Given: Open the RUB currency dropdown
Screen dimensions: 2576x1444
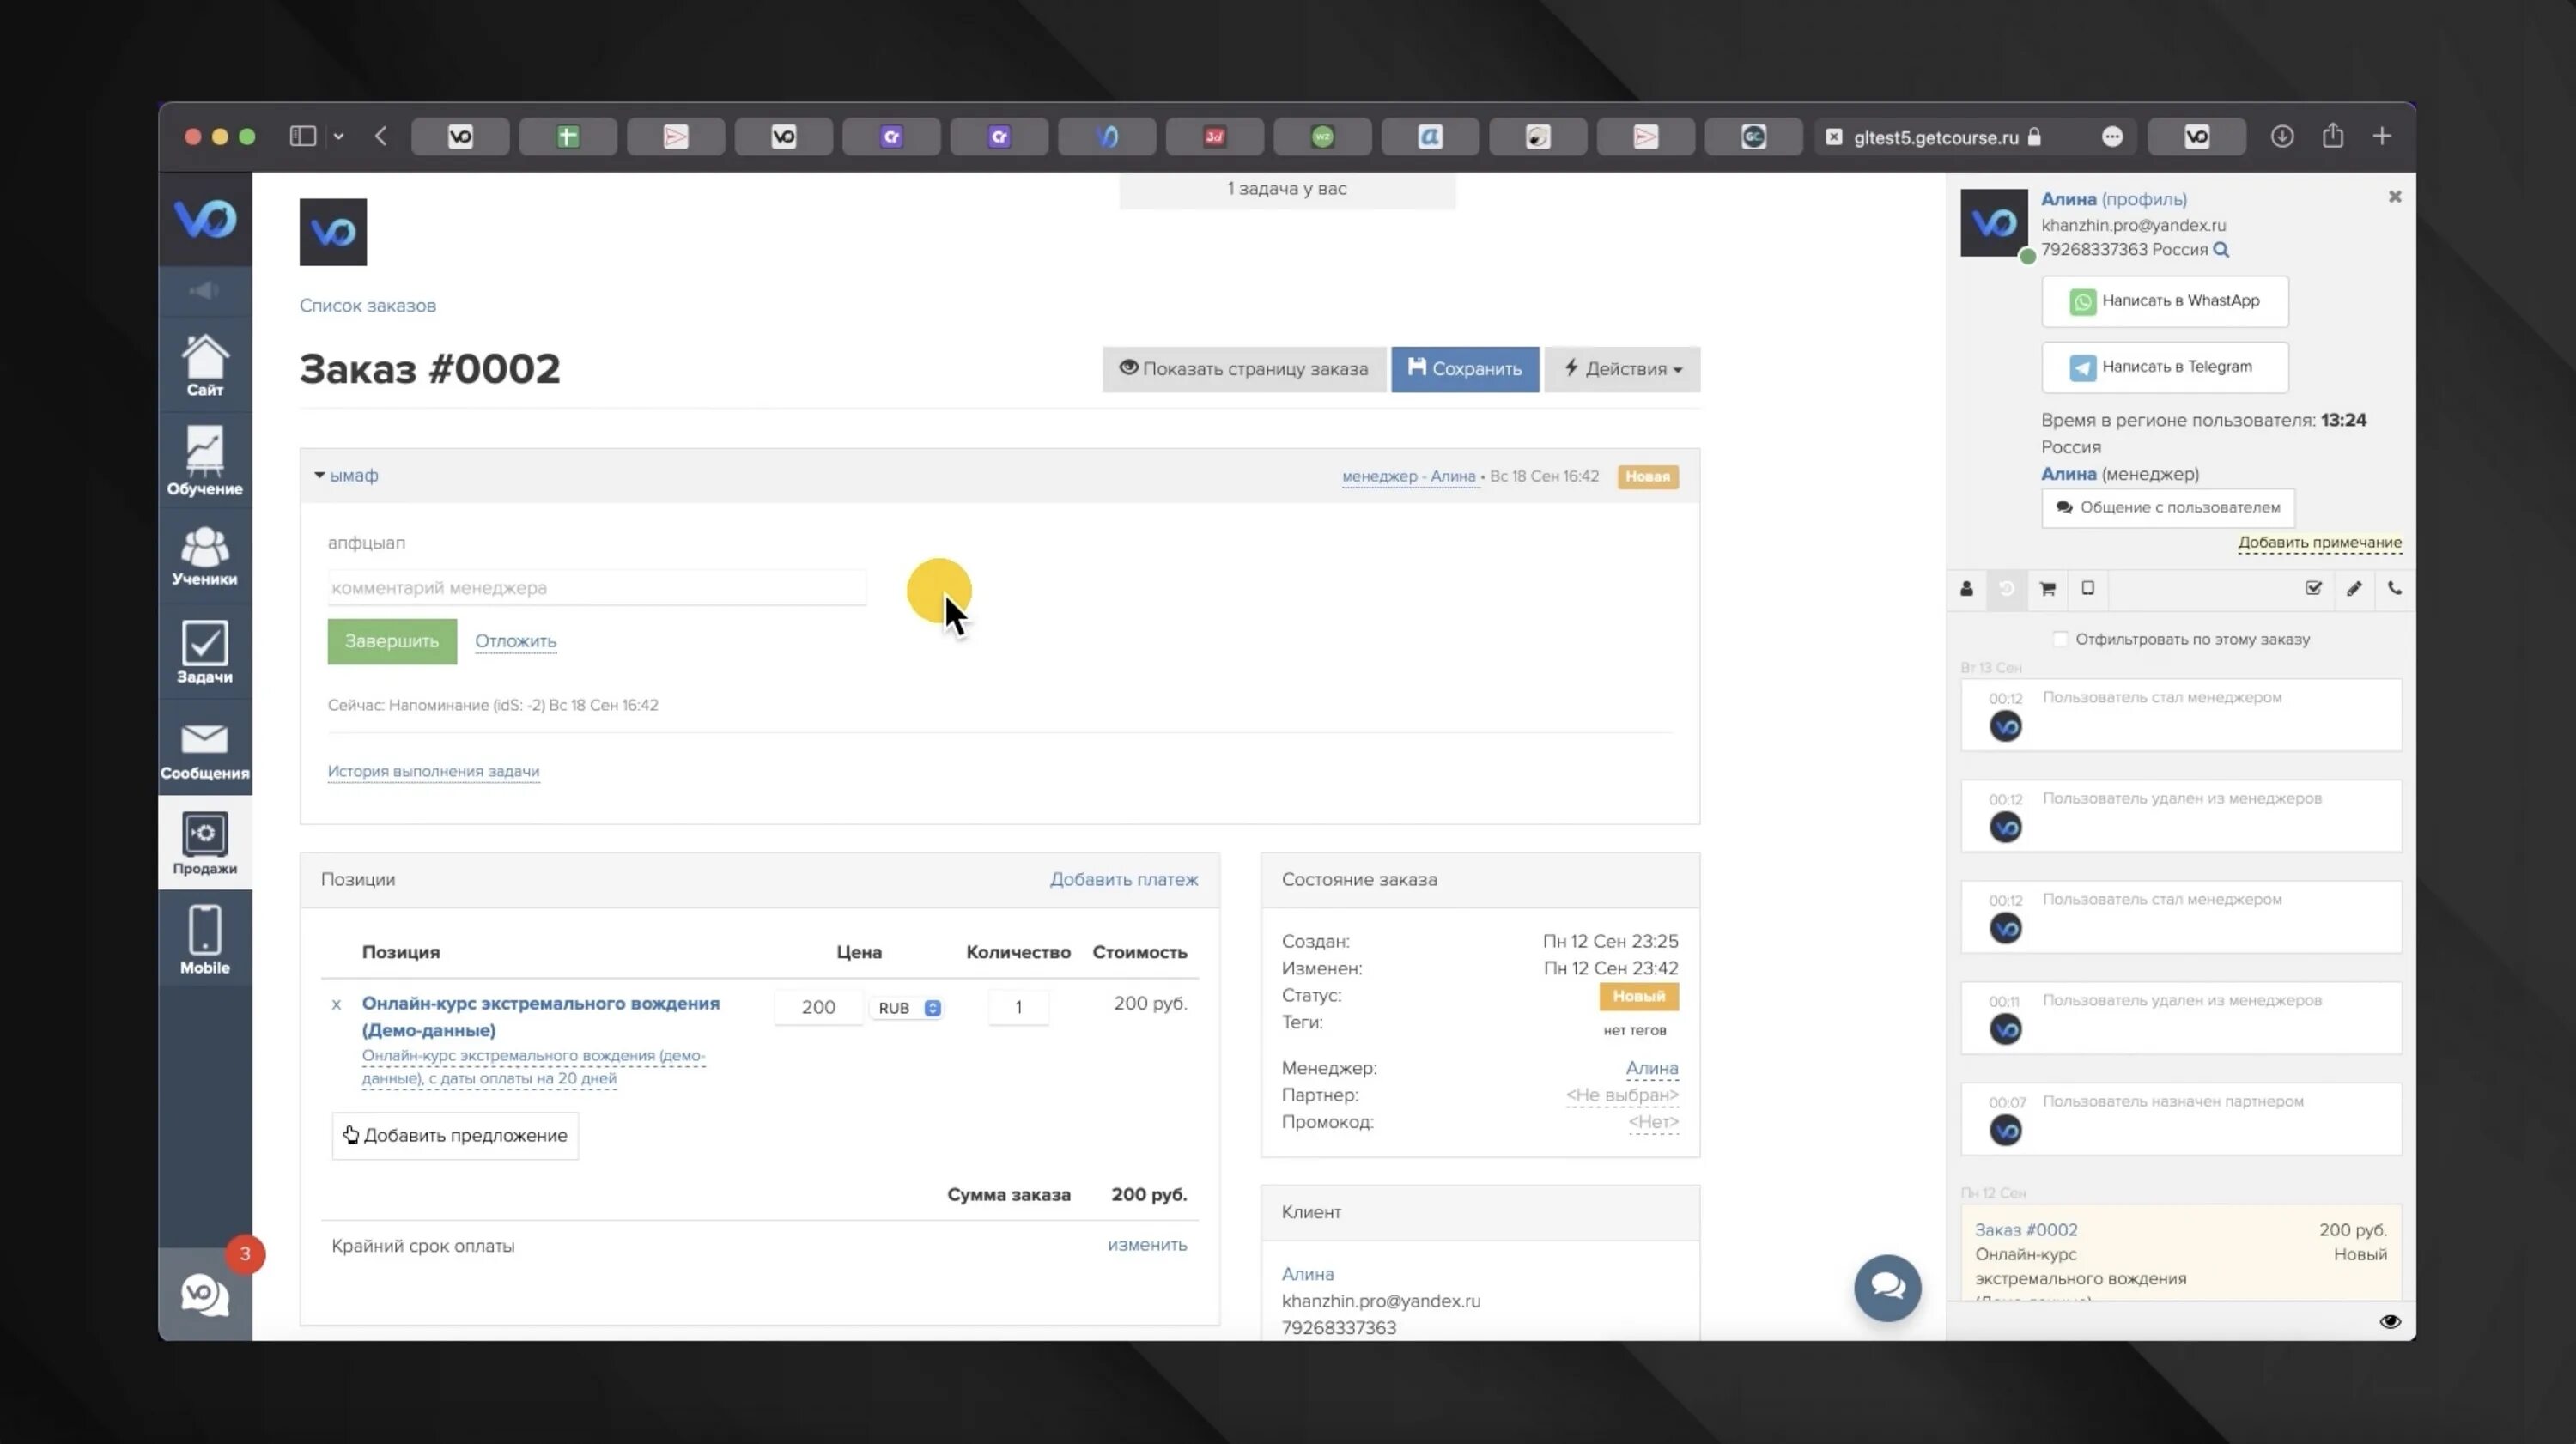Looking at the screenshot, I should (x=908, y=1008).
